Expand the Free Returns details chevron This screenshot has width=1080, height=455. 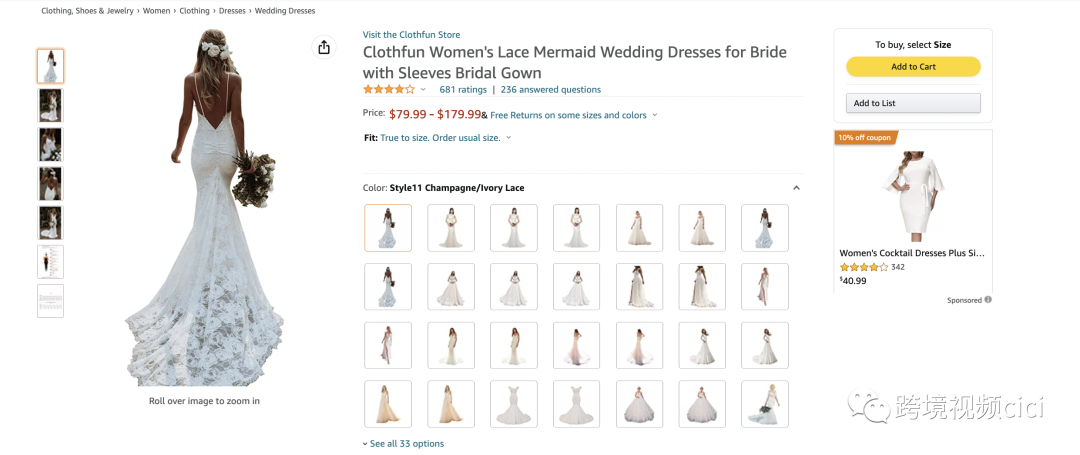click(655, 115)
